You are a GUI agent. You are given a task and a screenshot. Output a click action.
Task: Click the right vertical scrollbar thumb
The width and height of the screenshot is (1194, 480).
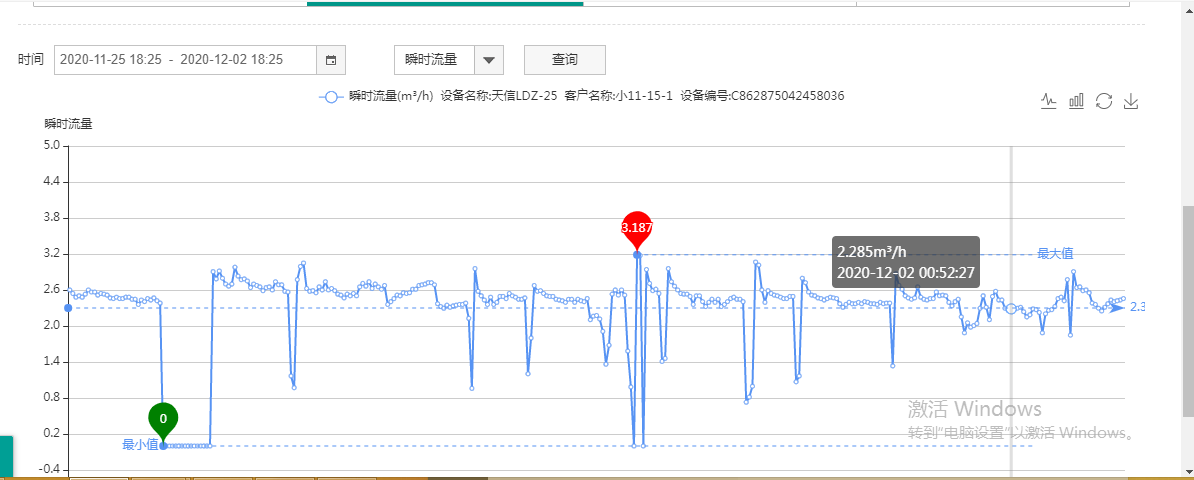[1187, 310]
